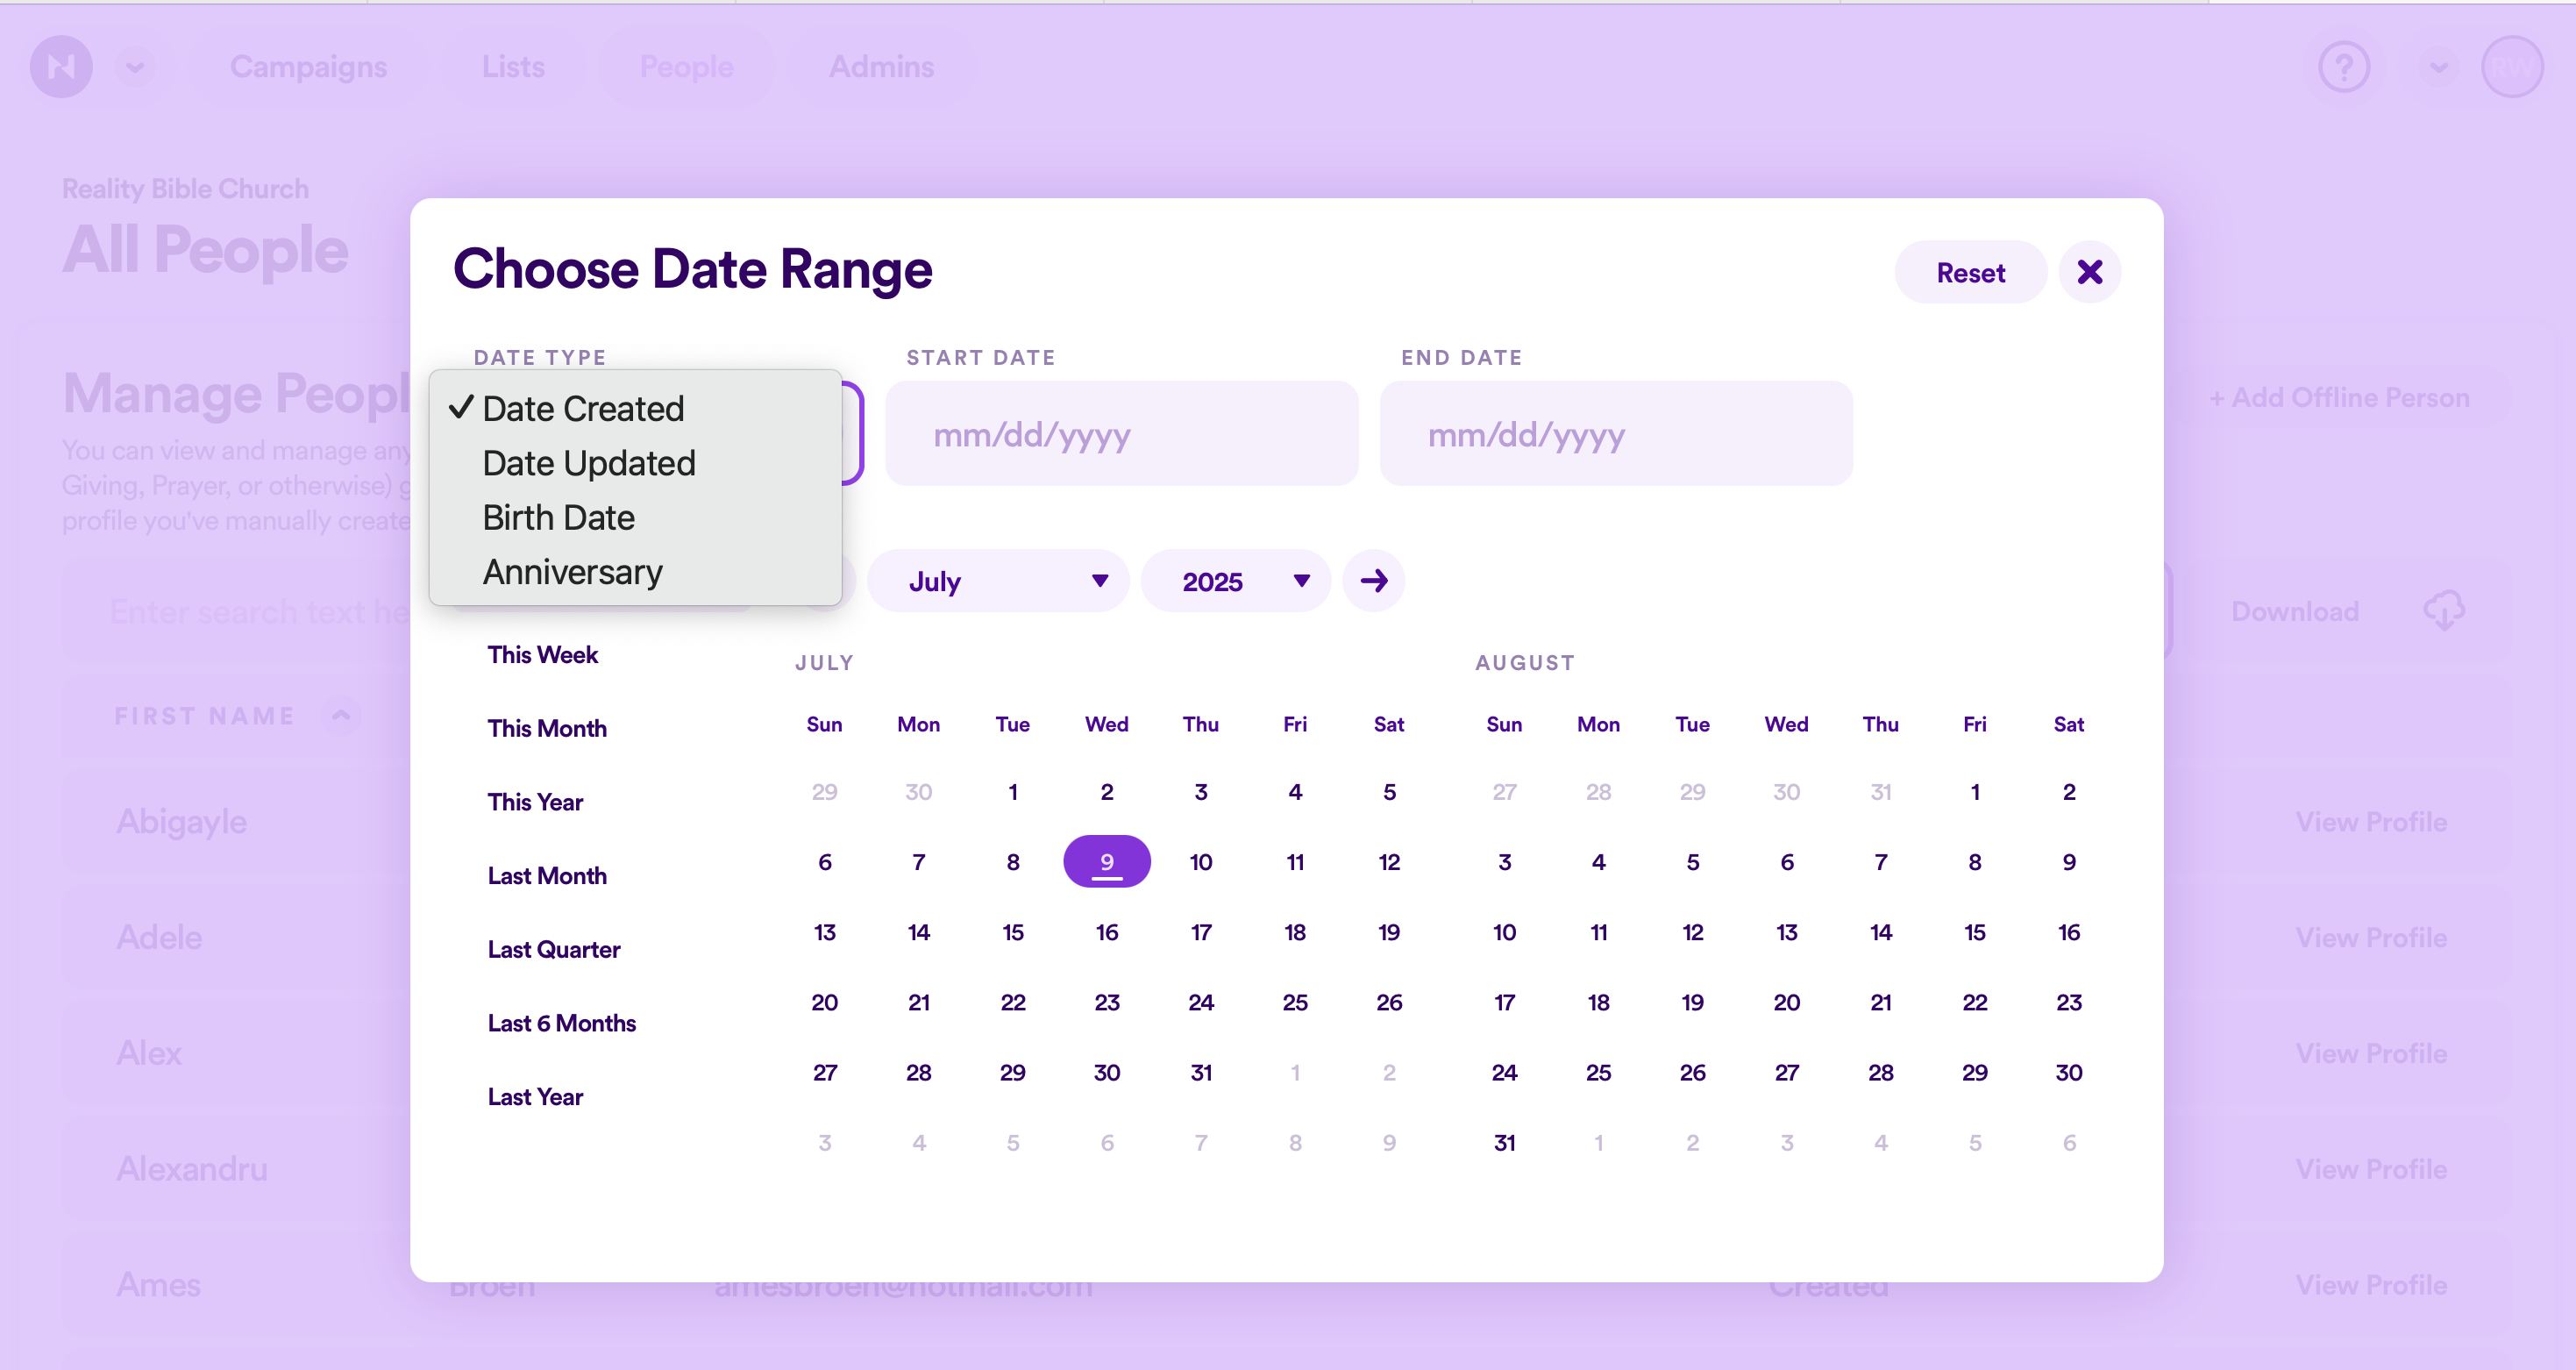Select This Week preset
This screenshot has width=2576, height=1370.
pyautogui.click(x=542, y=654)
